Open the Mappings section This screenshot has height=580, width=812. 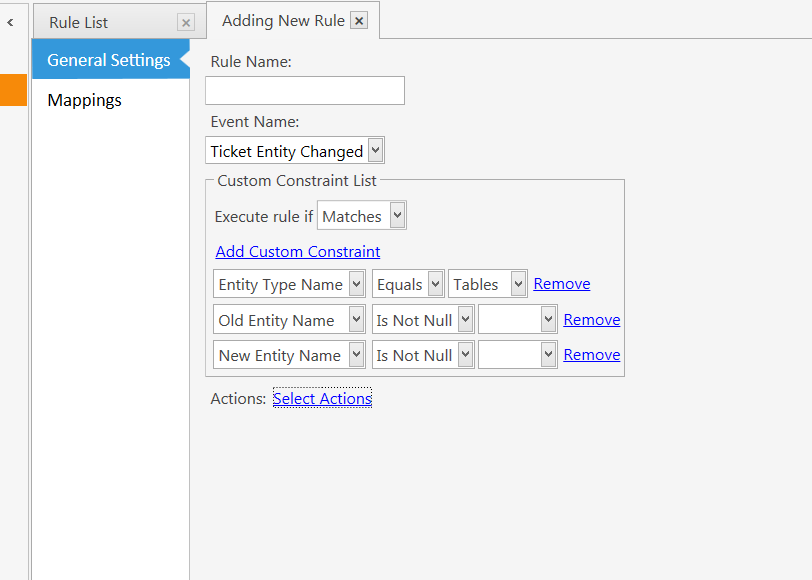pos(84,100)
